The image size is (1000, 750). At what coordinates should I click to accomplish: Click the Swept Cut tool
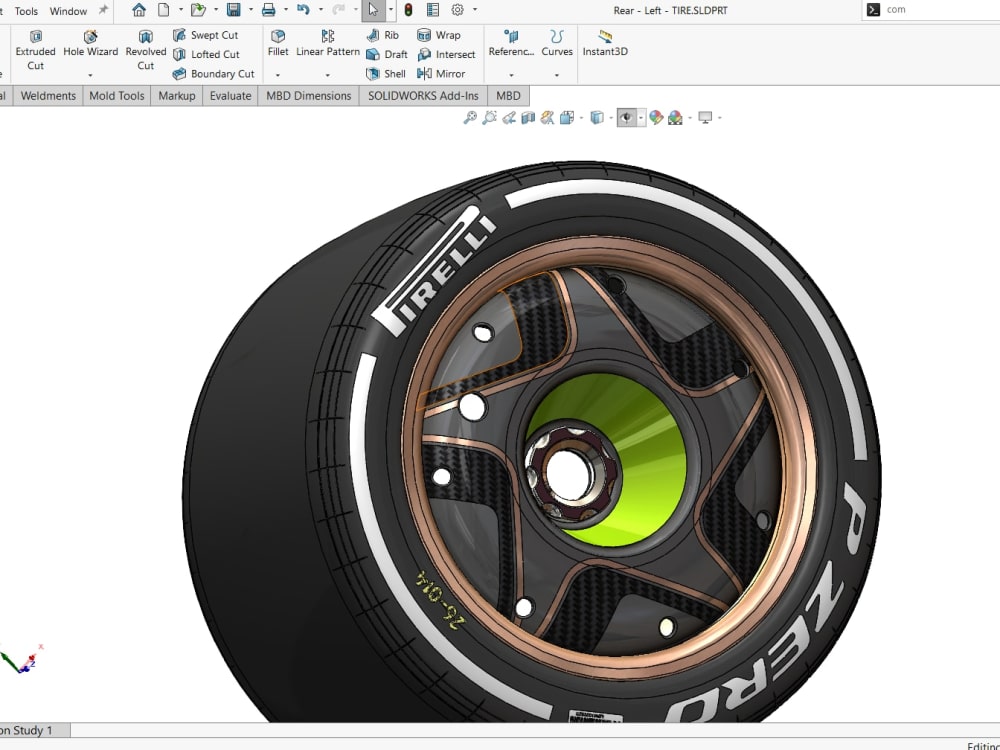tap(206, 35)
